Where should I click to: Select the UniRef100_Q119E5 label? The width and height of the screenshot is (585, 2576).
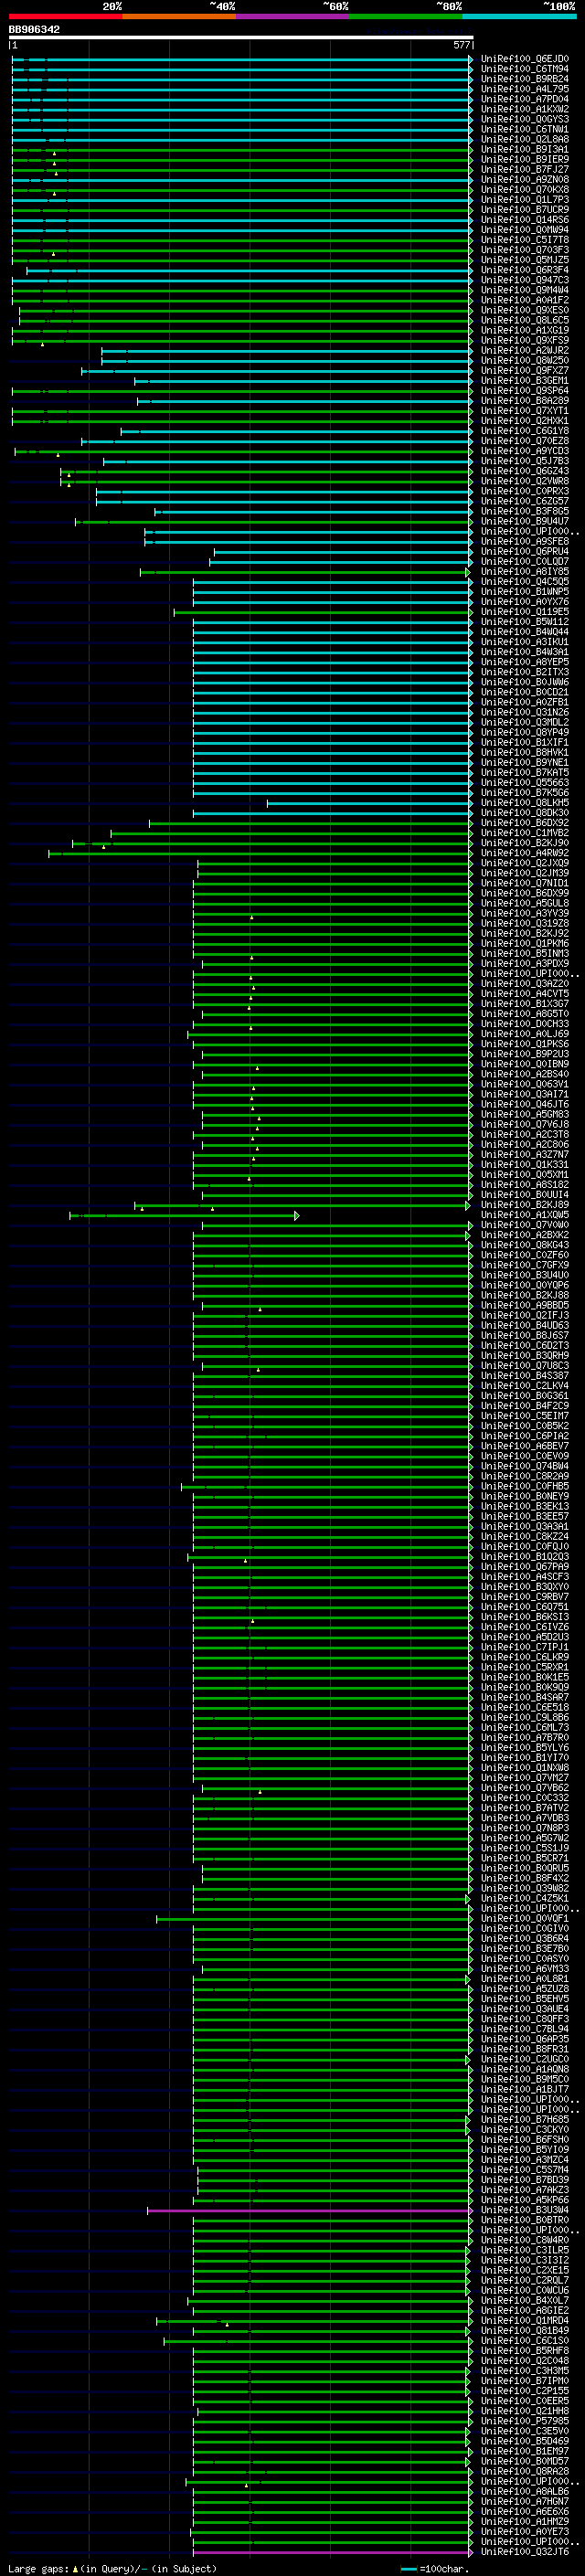[525, 611]
